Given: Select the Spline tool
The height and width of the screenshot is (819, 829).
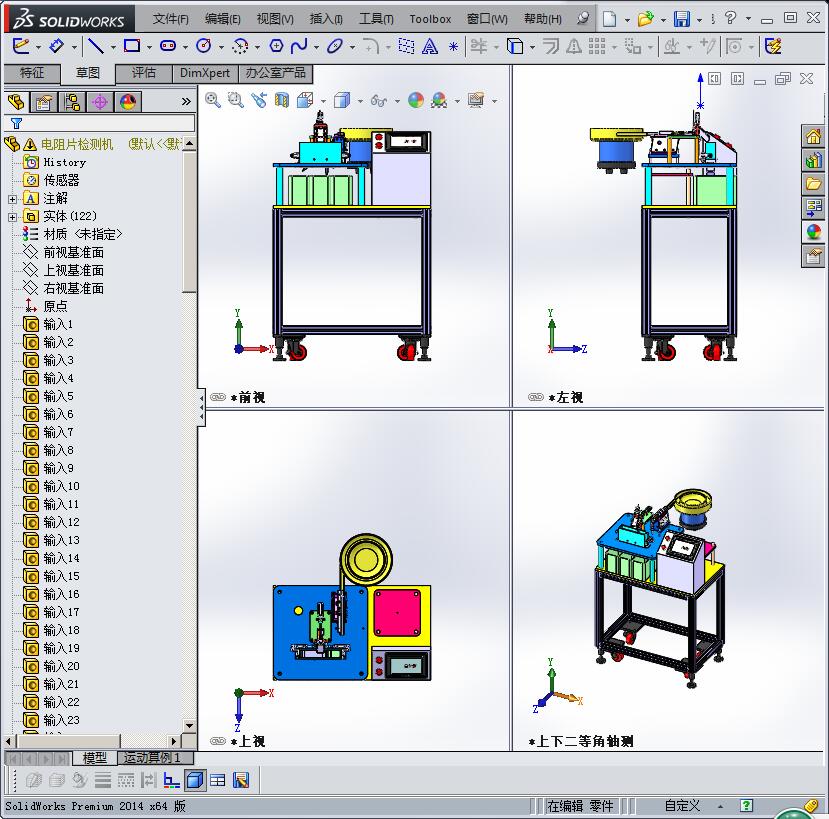Looking at the screenshot, I should (x=299, y=47).
